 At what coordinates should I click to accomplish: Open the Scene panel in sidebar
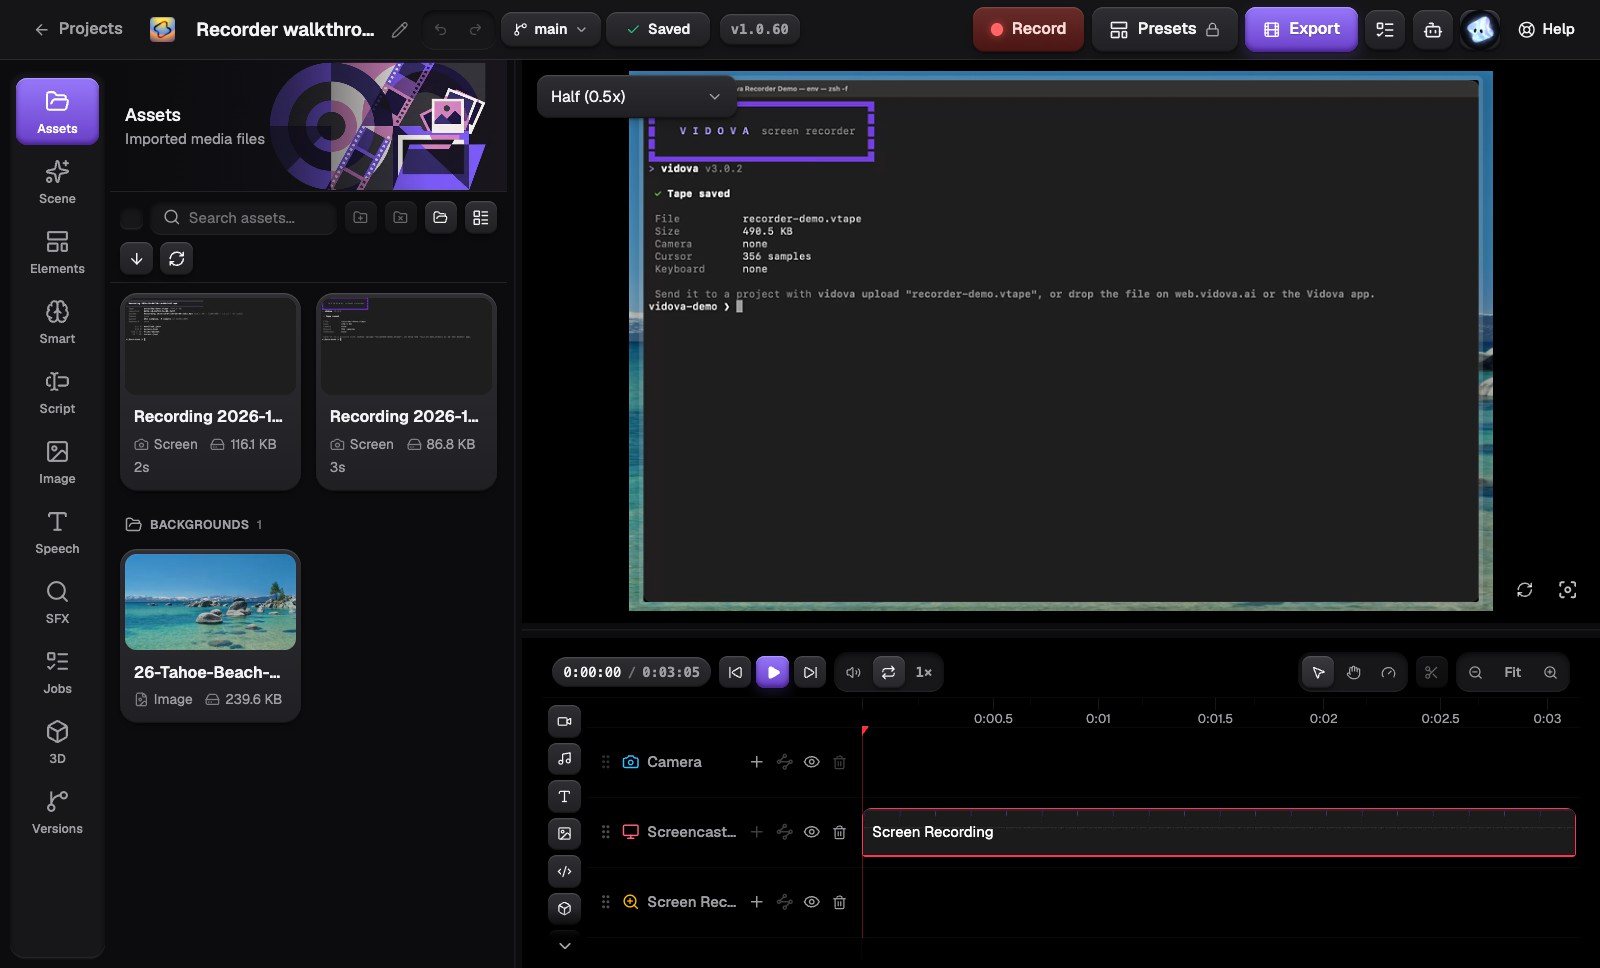click(57, 182)
